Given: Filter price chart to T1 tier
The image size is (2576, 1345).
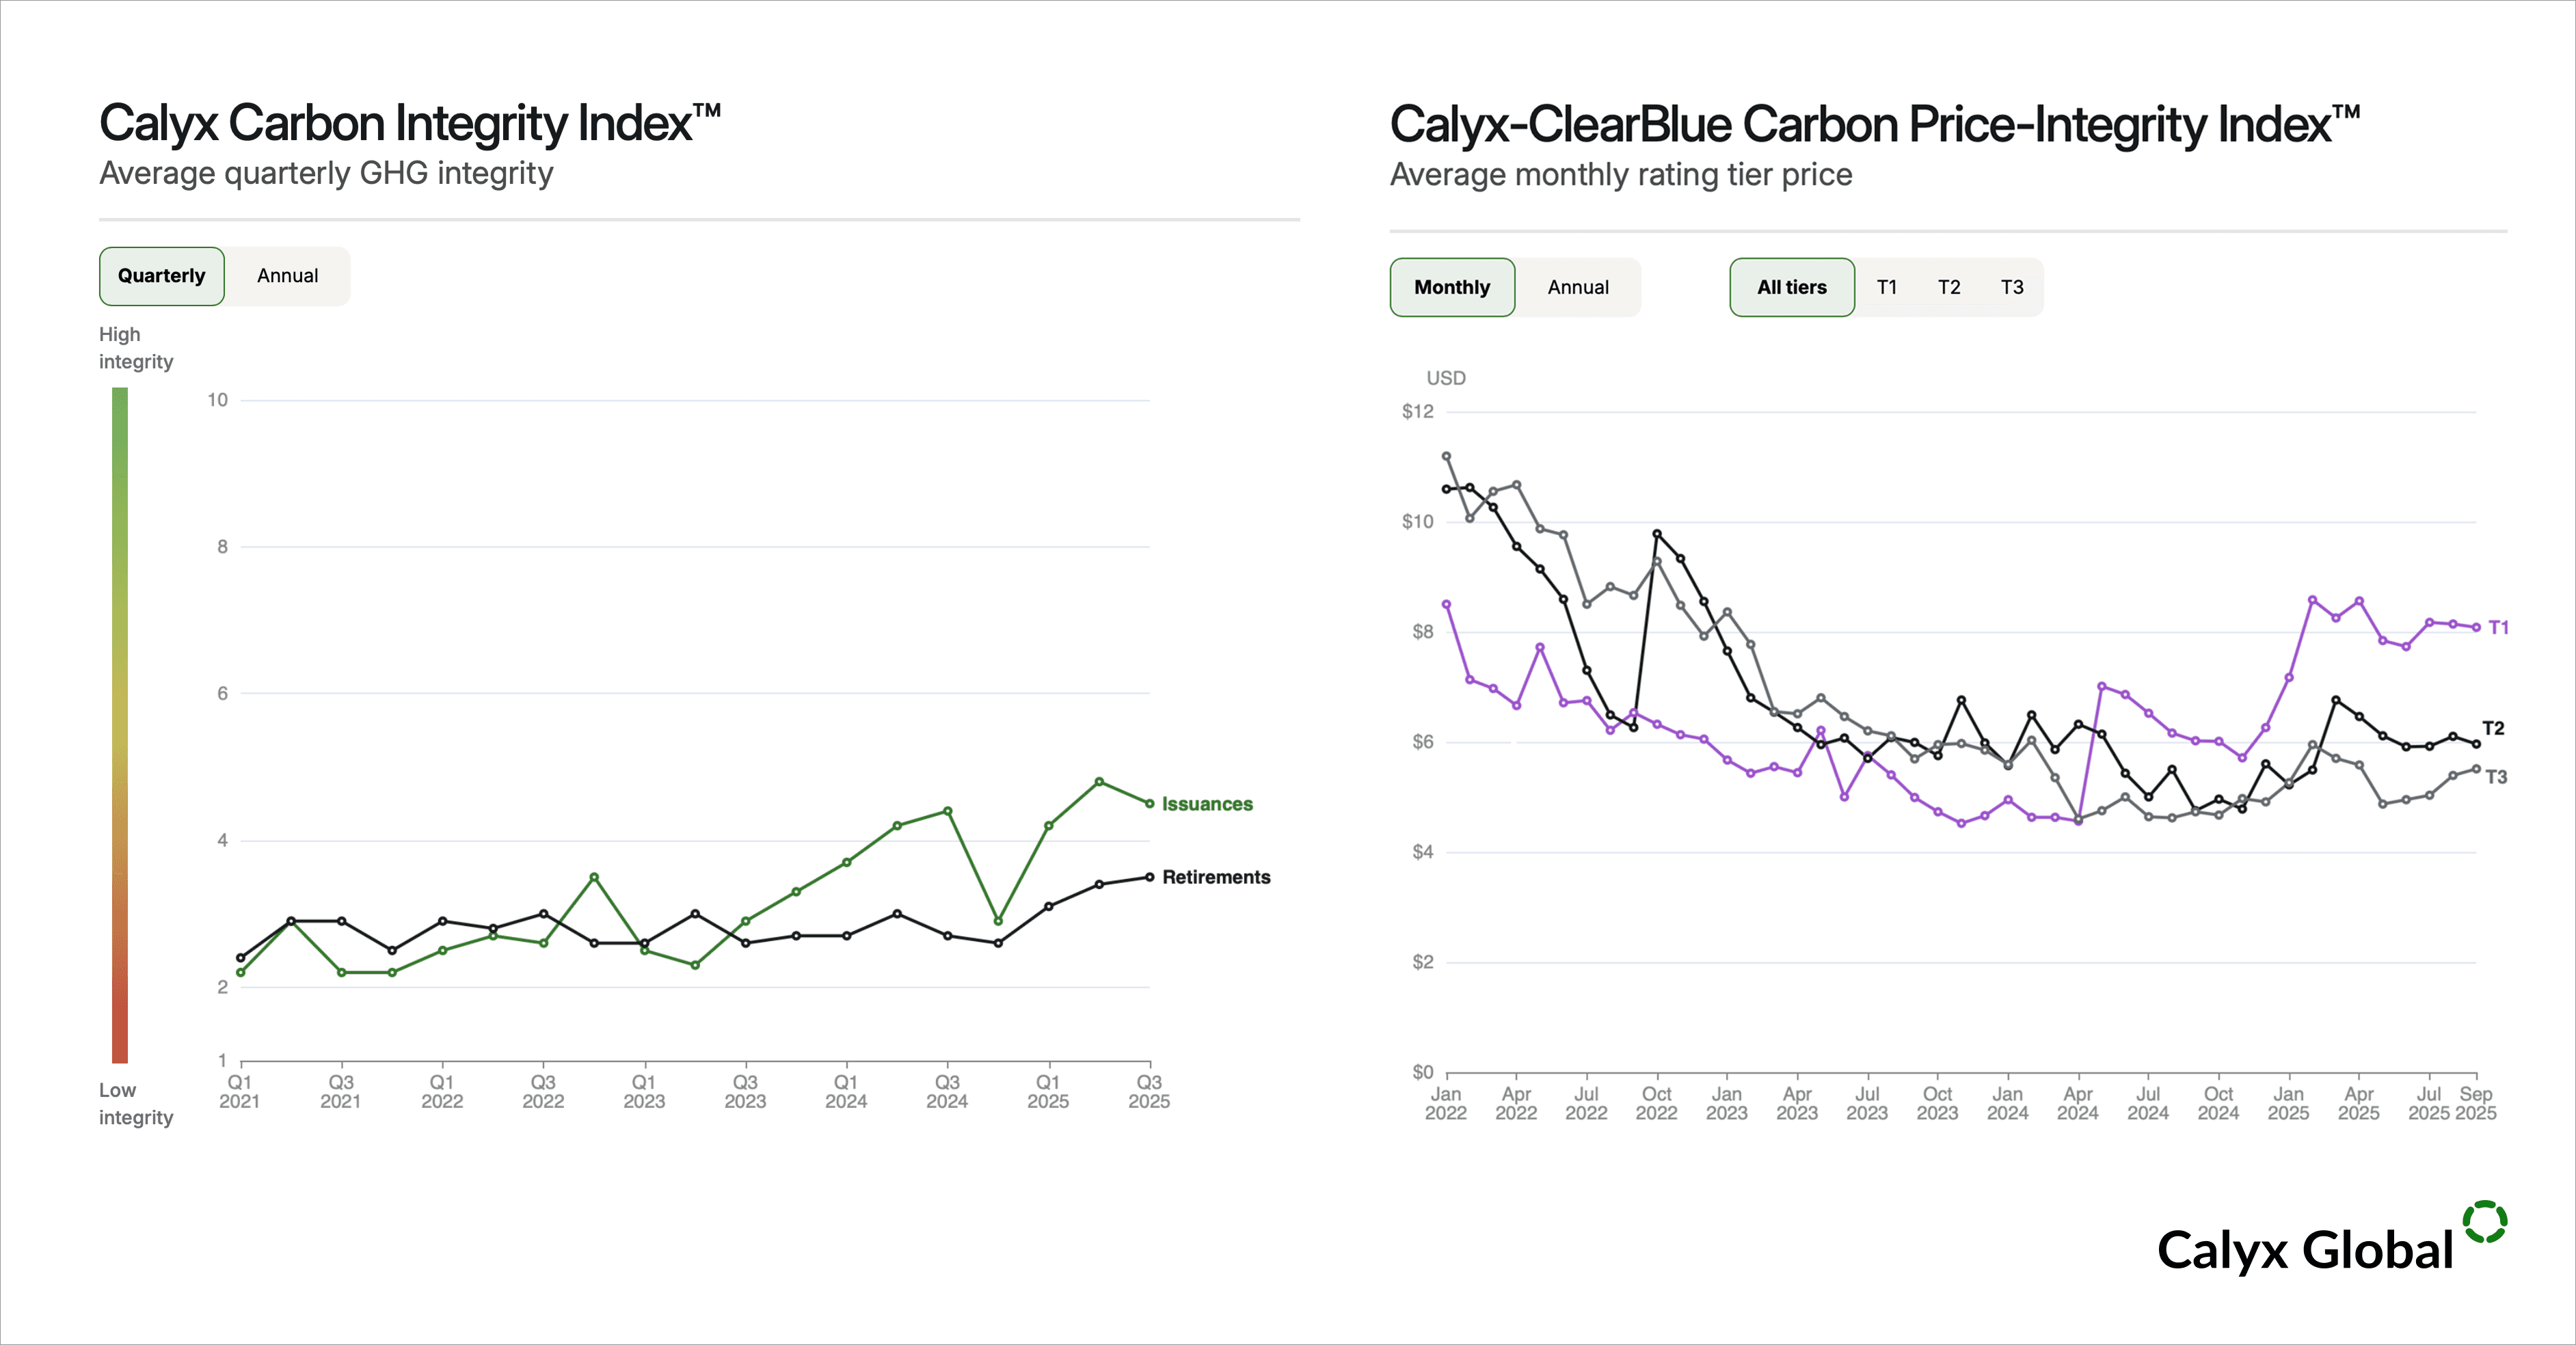Looking at the screenshot, I should pyautogui.click(x=1887, y=288).
